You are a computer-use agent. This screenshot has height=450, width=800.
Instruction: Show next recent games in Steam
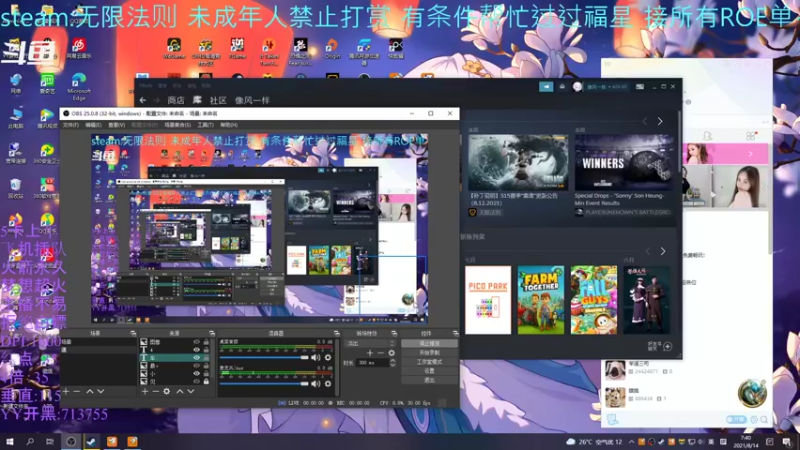click(663, 251)
